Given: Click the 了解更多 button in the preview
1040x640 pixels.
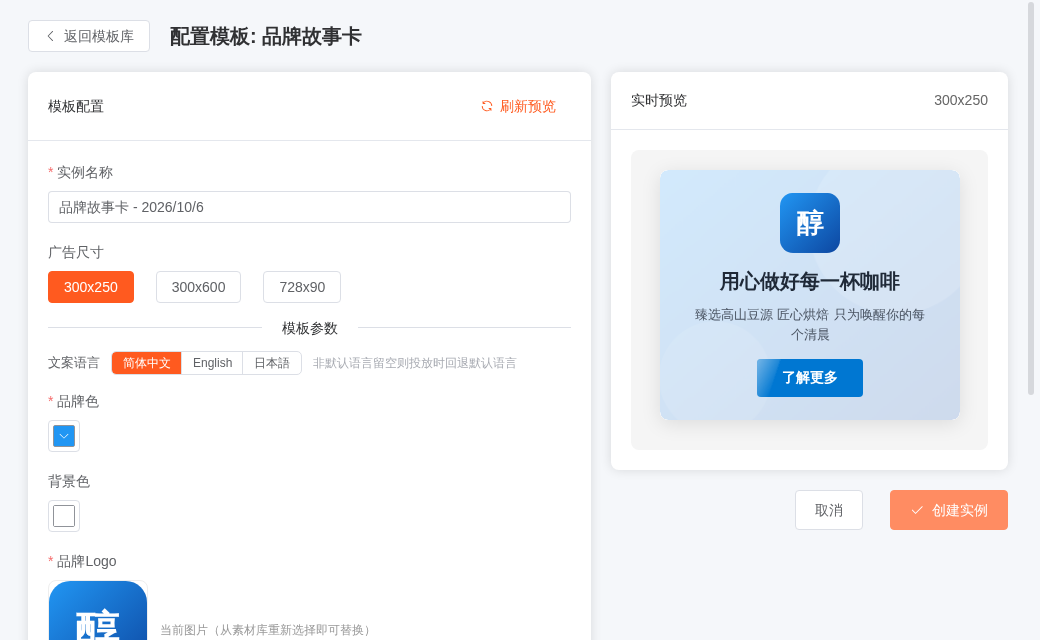Looking at the screenshot, I should click(x=809, y=378).
